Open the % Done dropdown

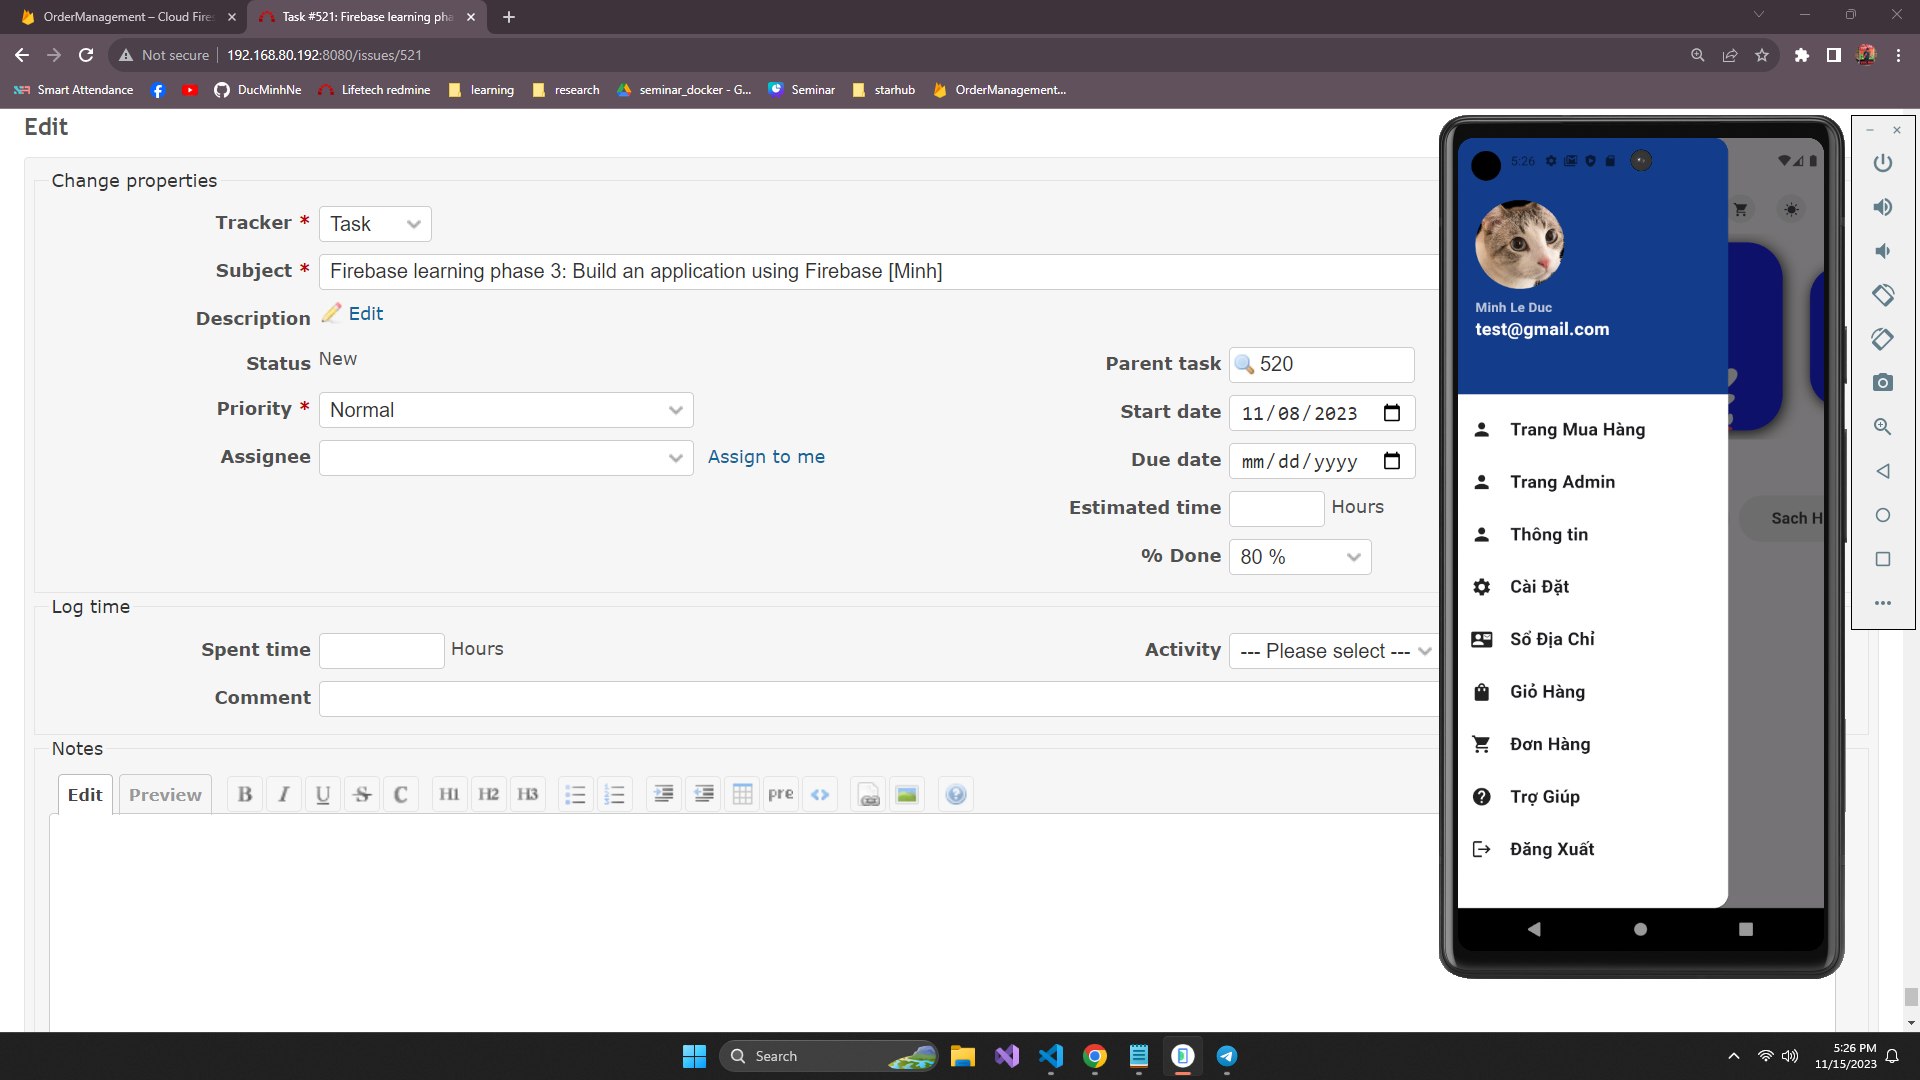coord(1300,557)
